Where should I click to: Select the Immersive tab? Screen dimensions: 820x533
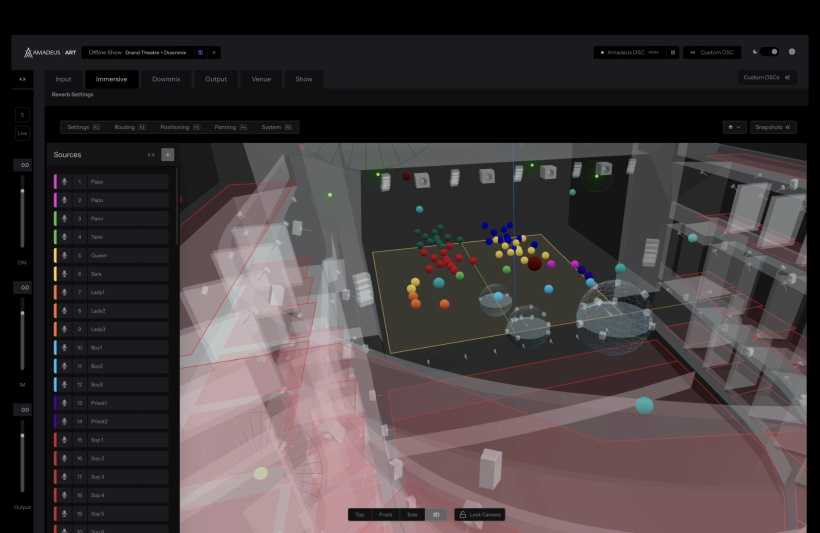(x=111, y=79)
